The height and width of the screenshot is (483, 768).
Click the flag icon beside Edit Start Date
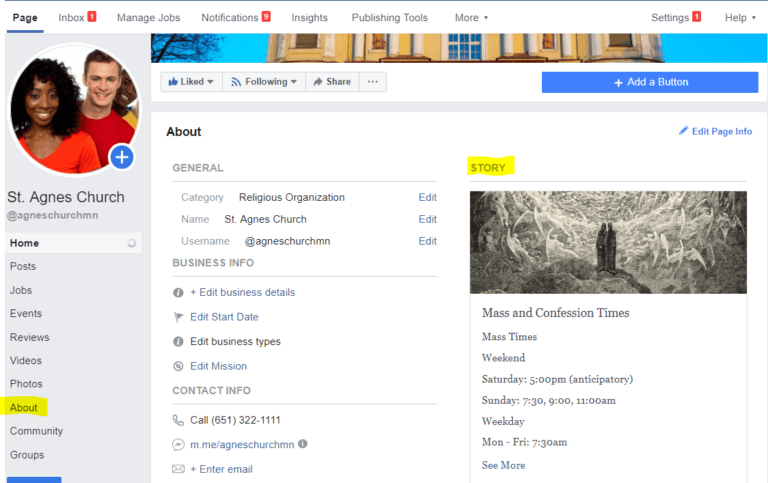coord(178,317)
